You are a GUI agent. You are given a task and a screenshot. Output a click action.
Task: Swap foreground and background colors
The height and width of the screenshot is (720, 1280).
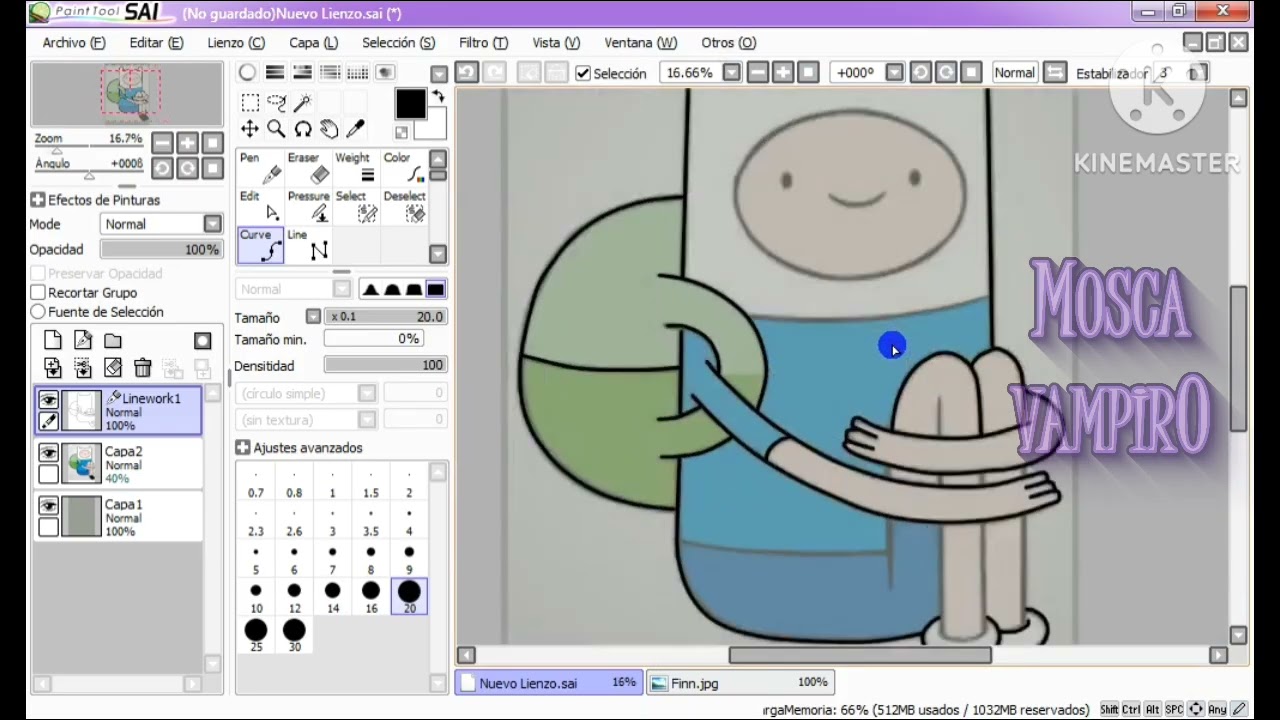click(437, 97)
